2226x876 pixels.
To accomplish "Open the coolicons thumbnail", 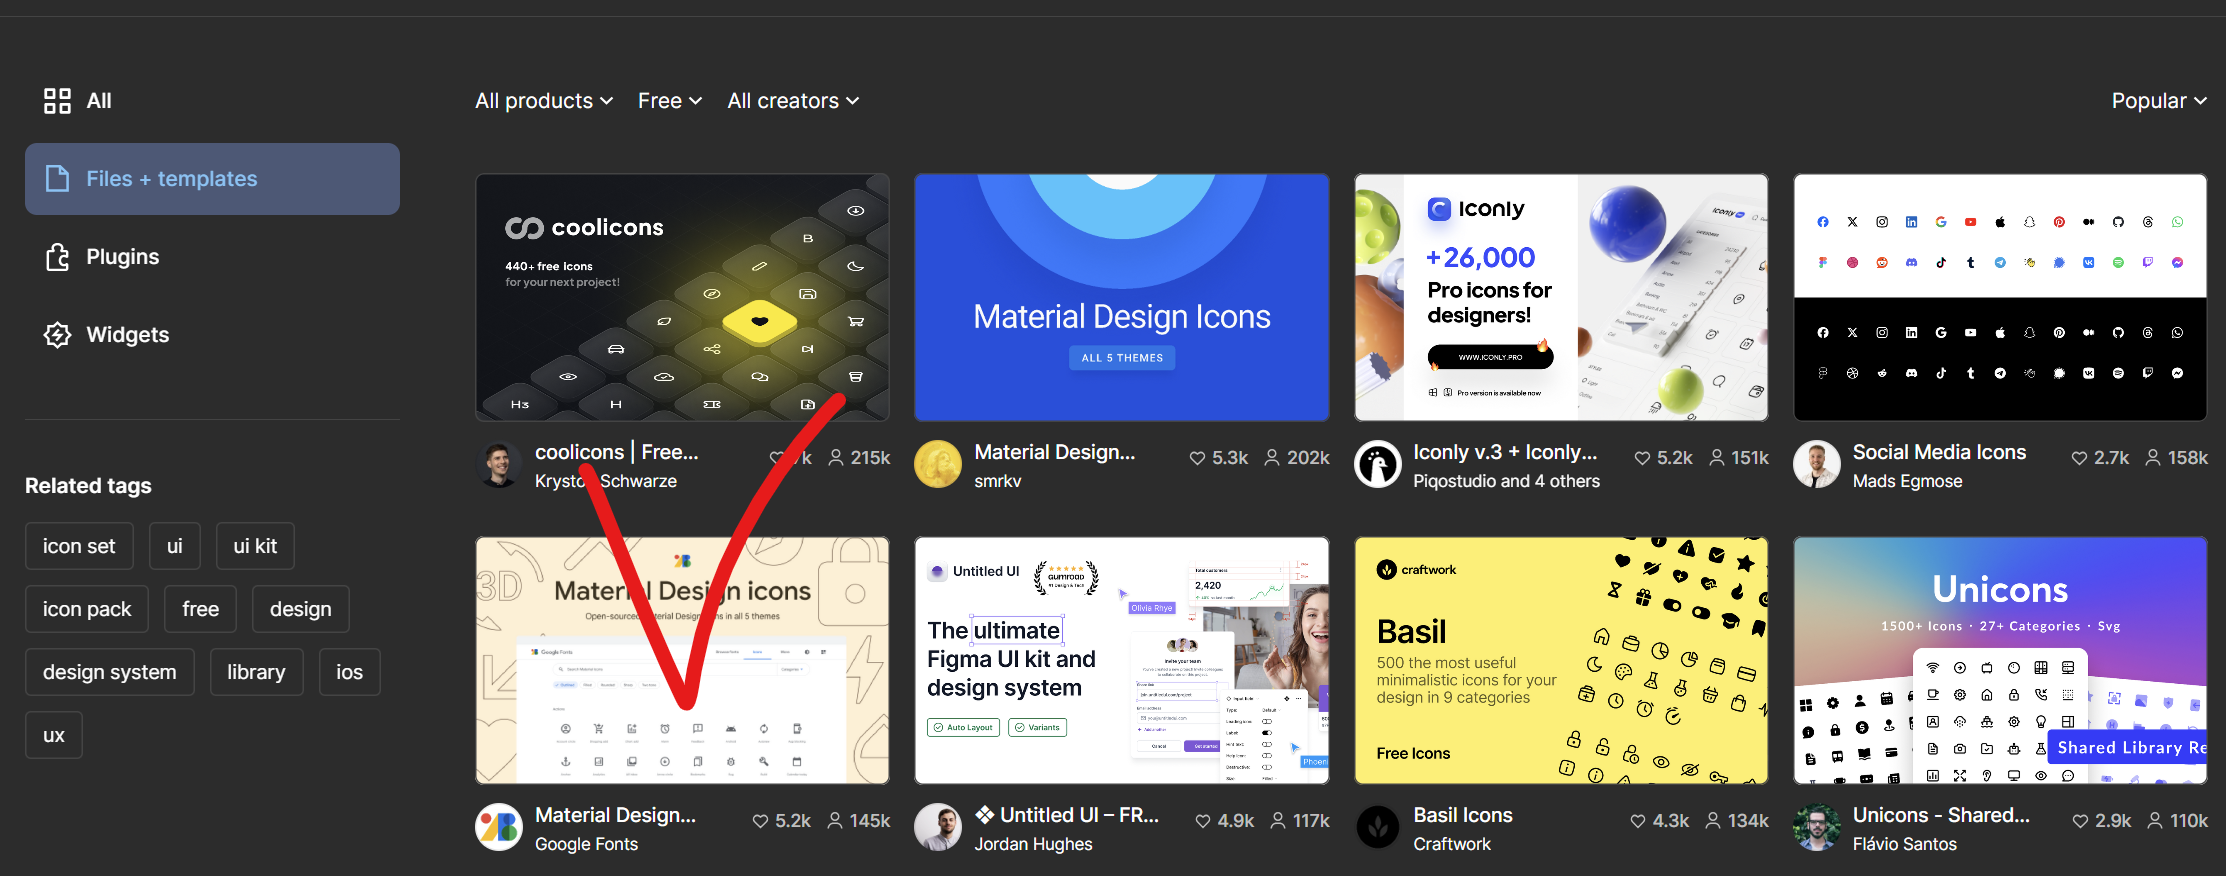I will (x=682, y=297).
